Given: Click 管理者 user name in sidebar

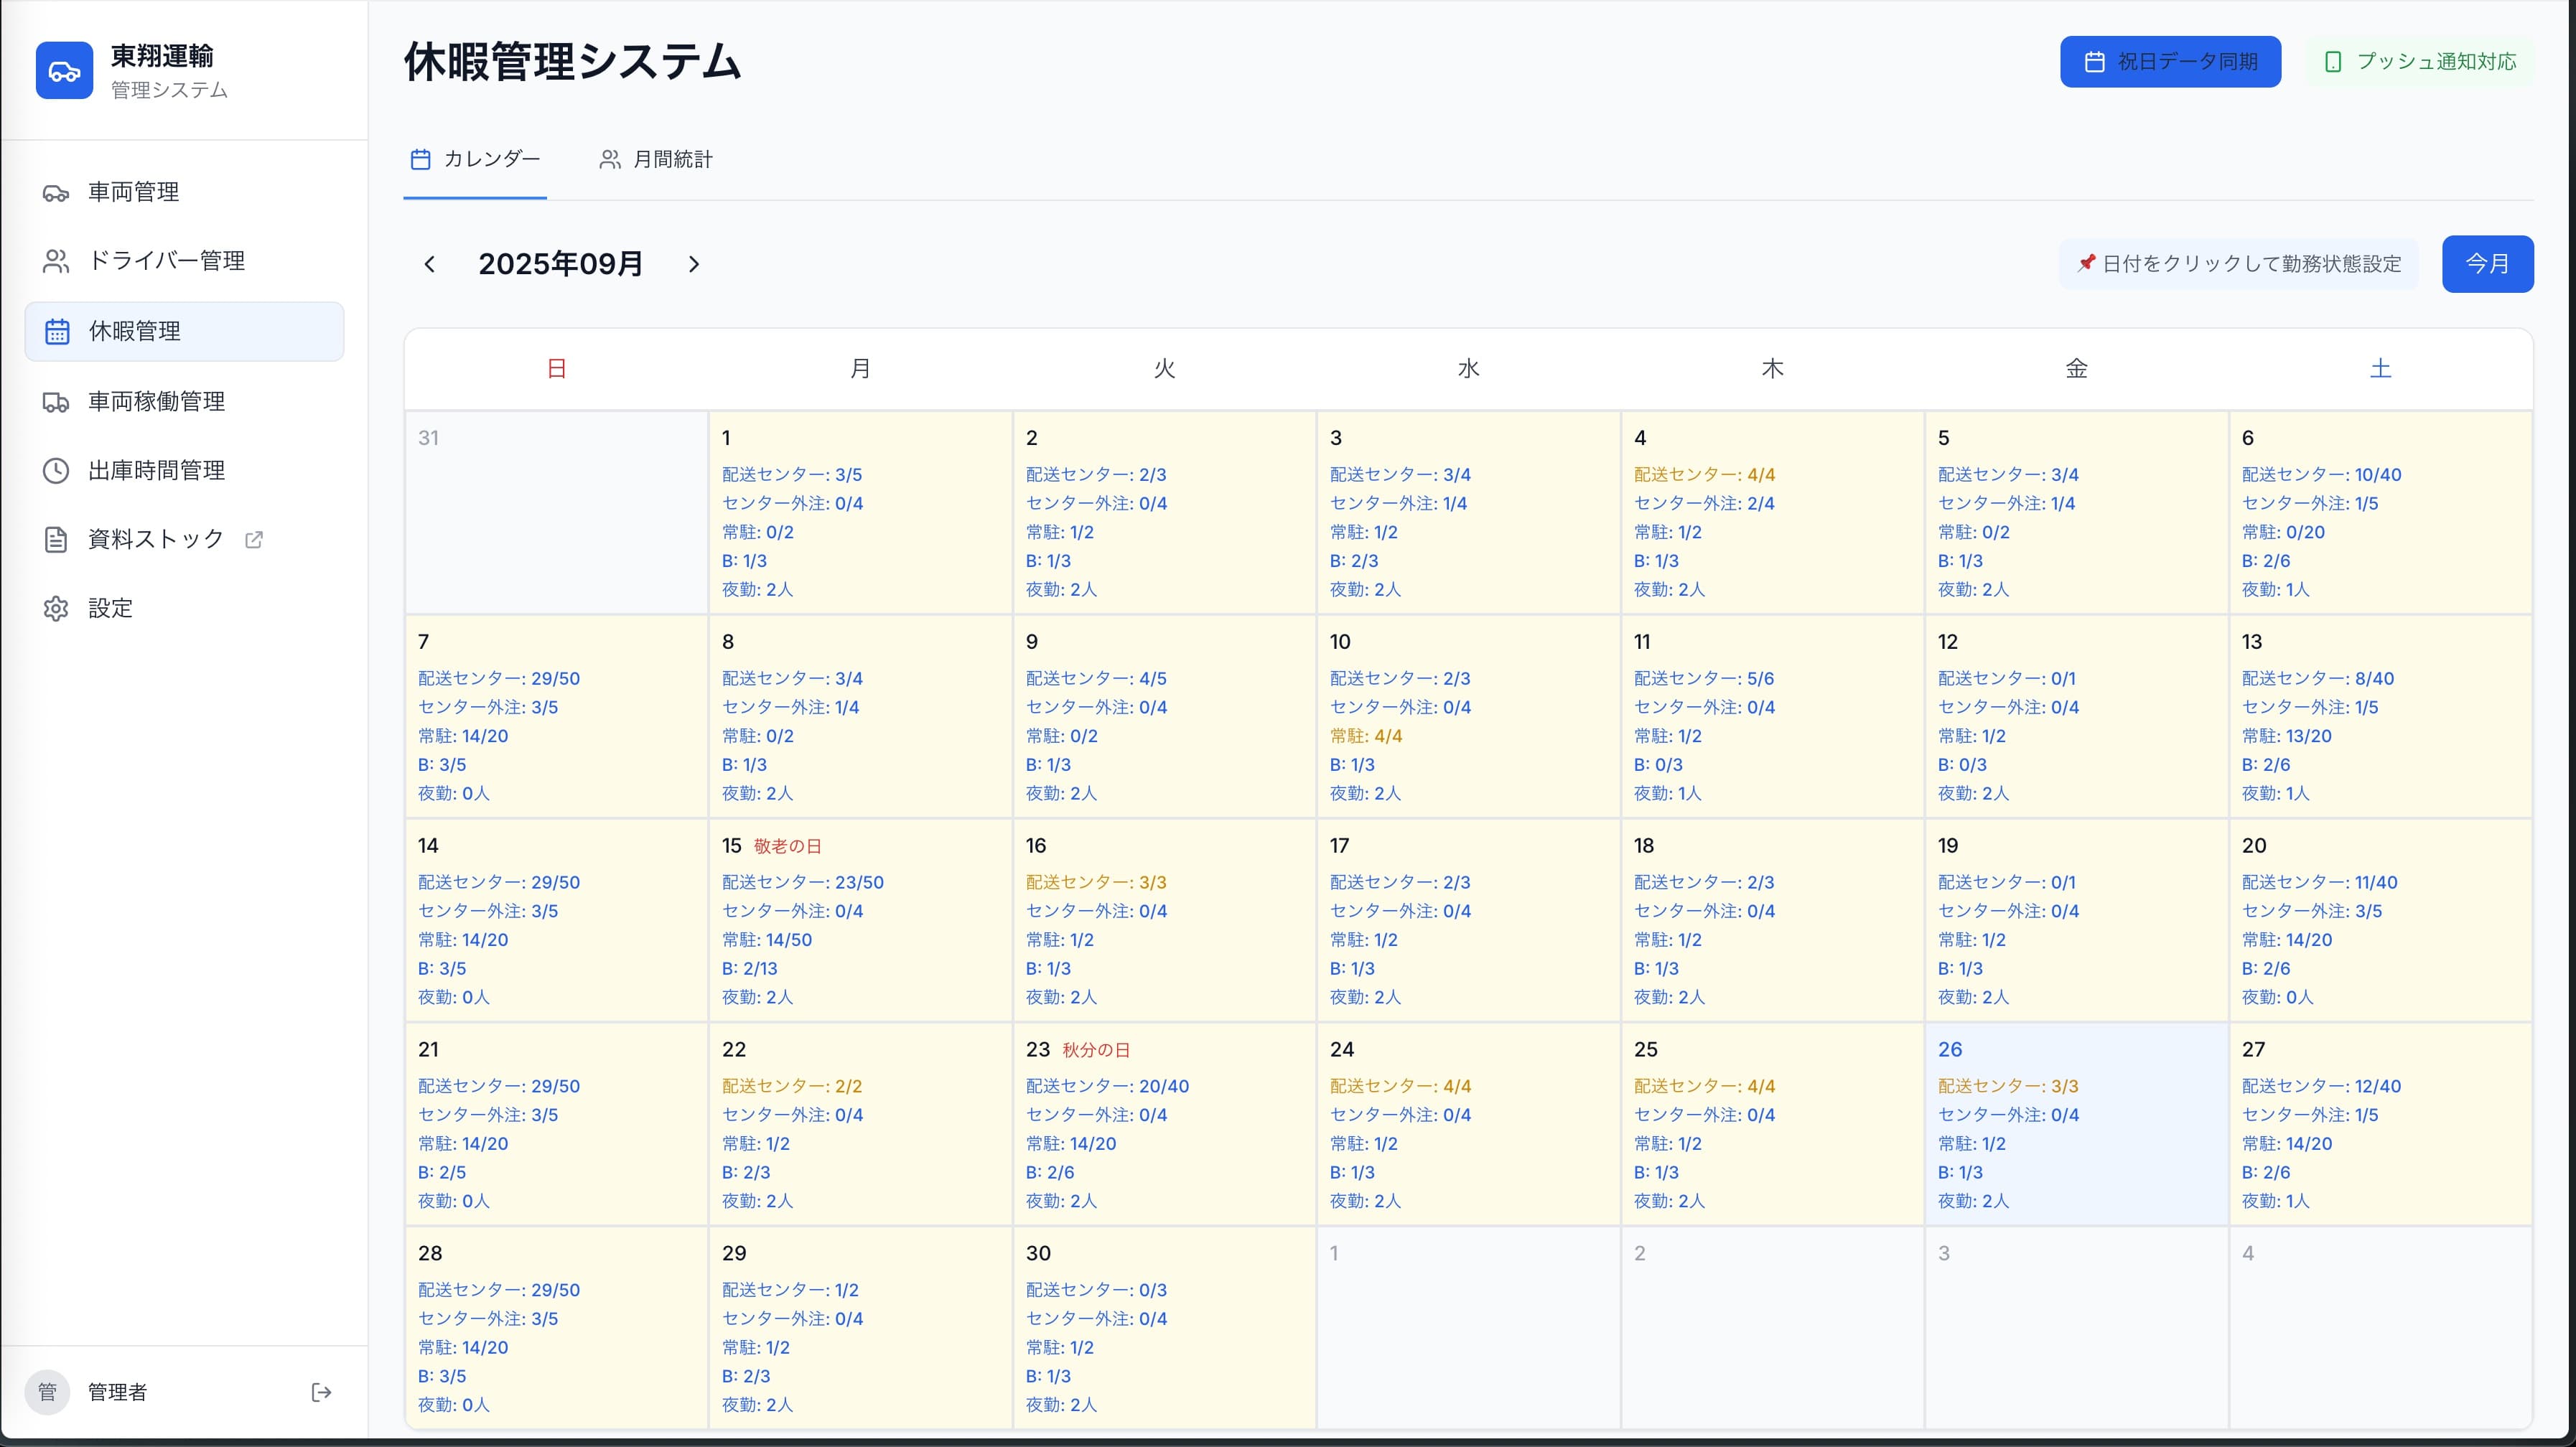Looking at the screenshot, I should (117, 1392).
